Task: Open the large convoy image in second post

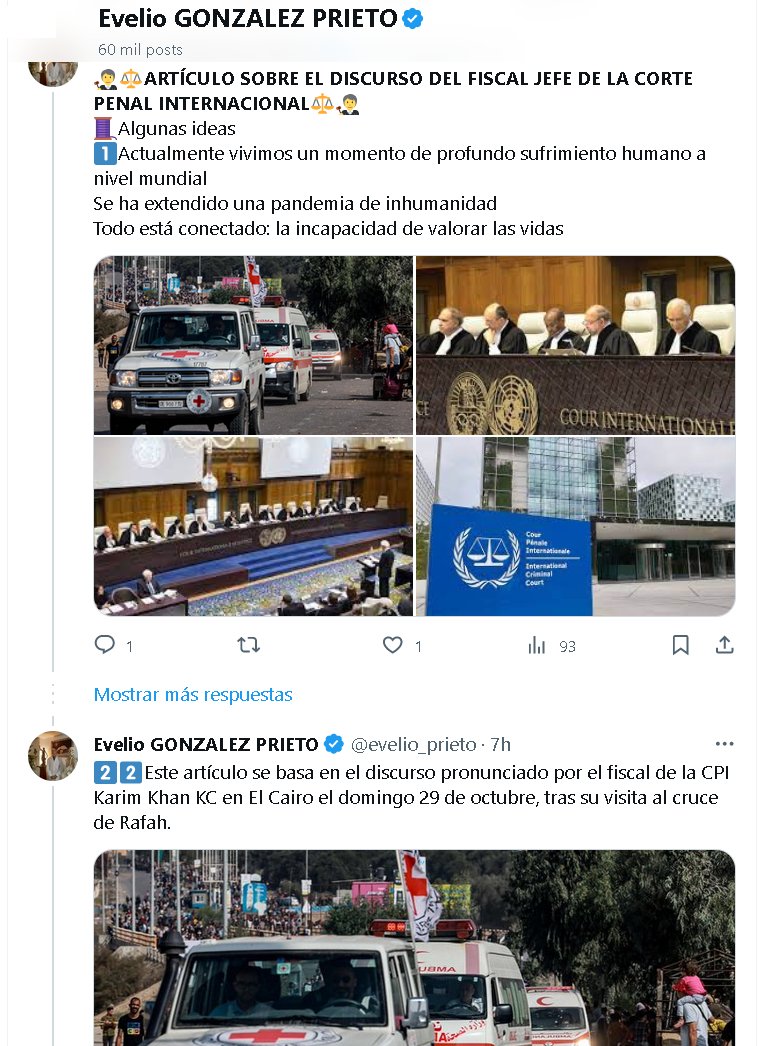Action: 414,947
